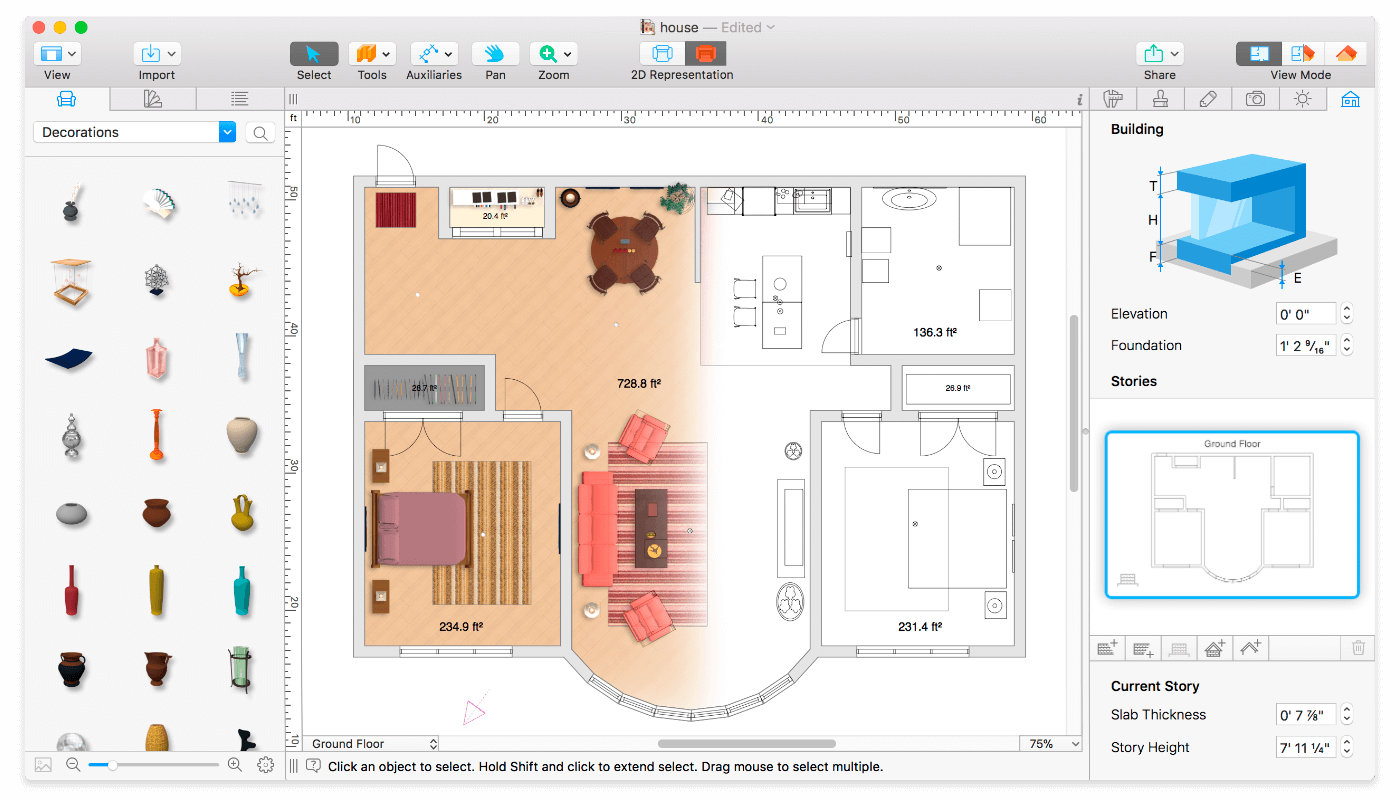Screen dimensions: 1400x800
Task: Open the library settings gear icon
Action: pyautogui.click(x=265, y=765)
